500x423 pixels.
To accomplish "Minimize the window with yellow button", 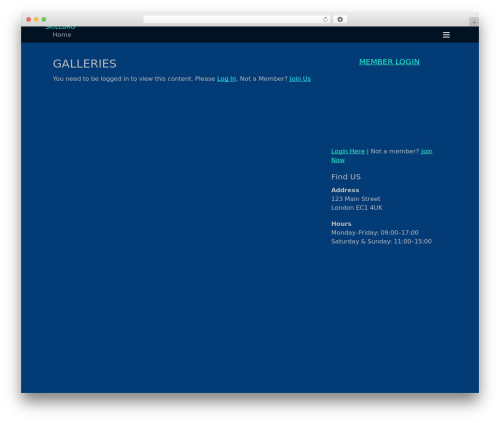I will [x=36, y=19].
